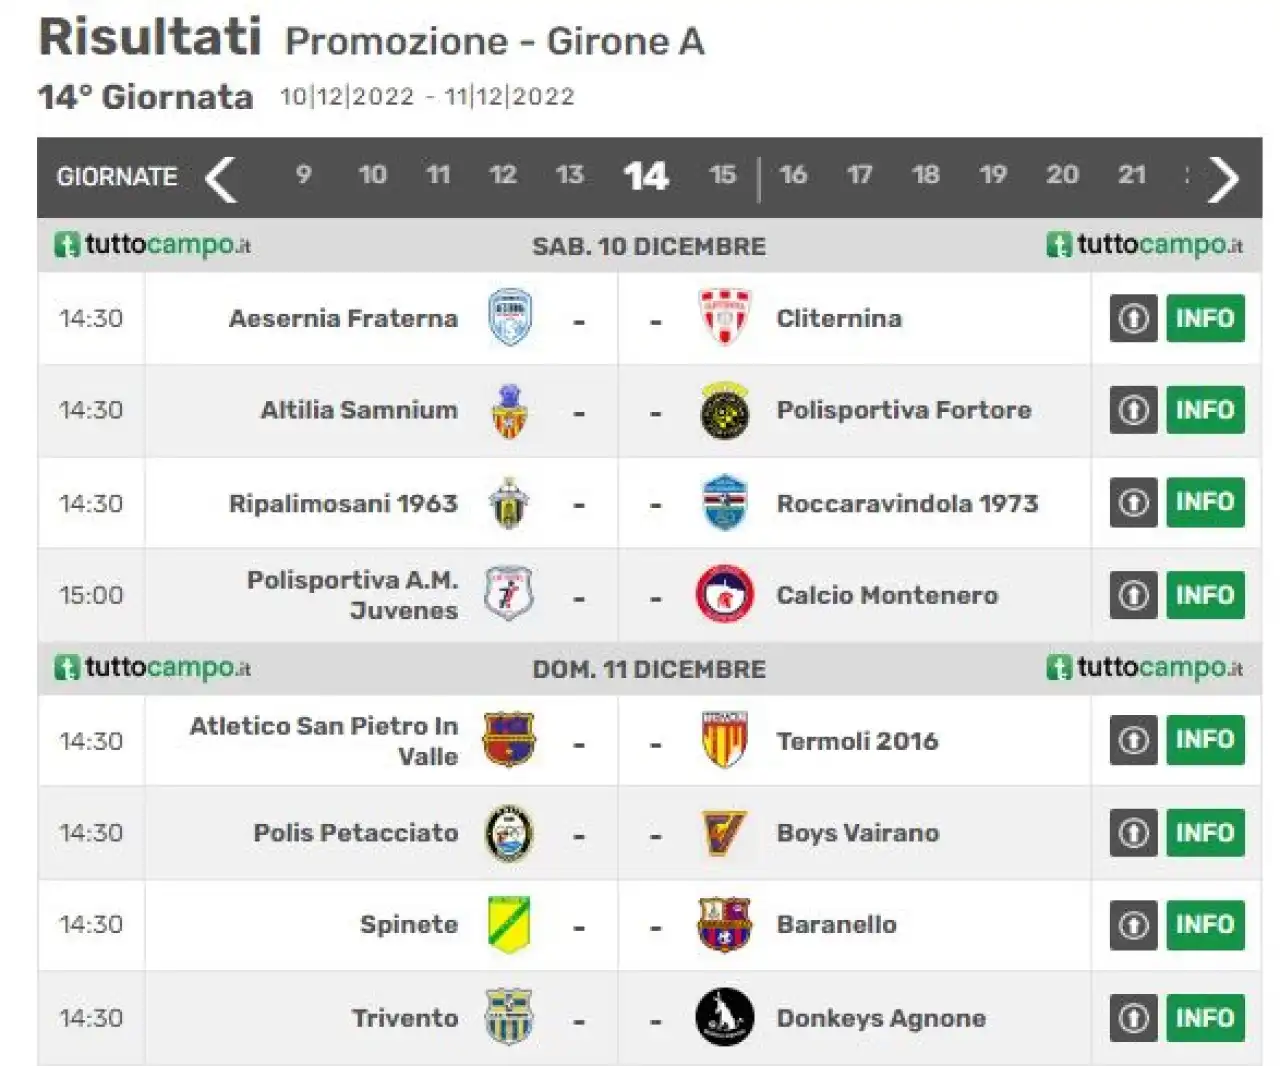Show next giornate with right chevron
The height and width of the screenshot is (1066, 1280).
coord(1222,179)
